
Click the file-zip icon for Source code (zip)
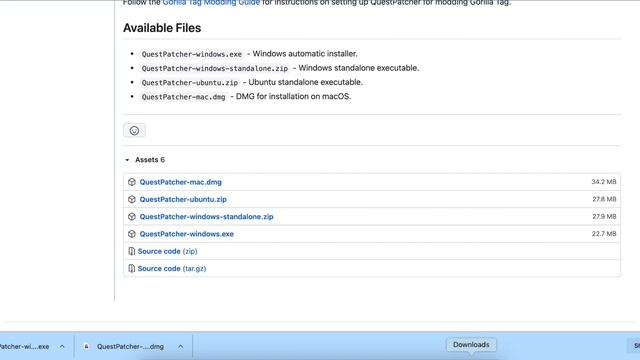[x=131, y=251]
